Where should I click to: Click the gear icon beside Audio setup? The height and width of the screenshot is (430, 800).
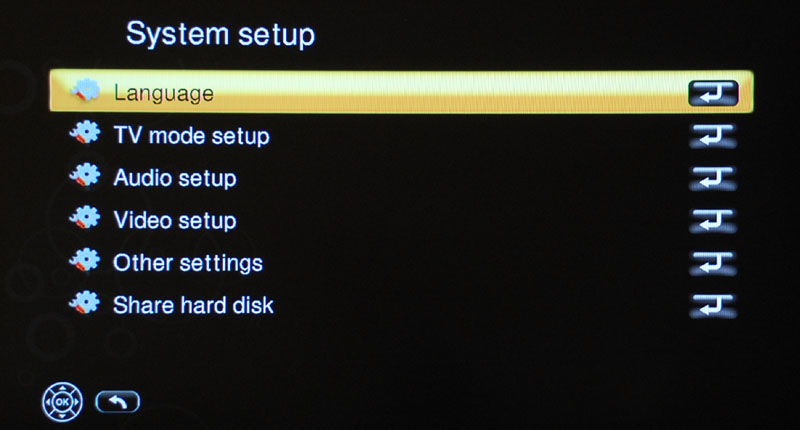[85, 176]
